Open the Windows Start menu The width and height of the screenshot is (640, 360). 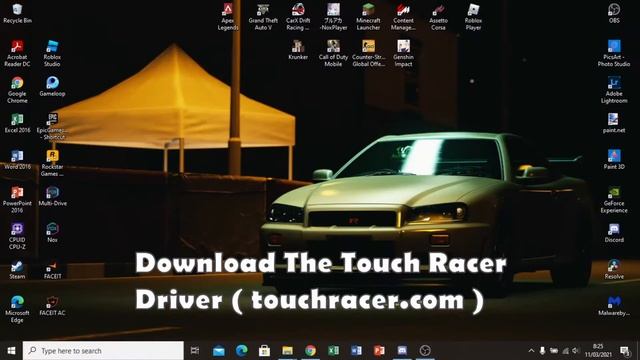point(11,351)
